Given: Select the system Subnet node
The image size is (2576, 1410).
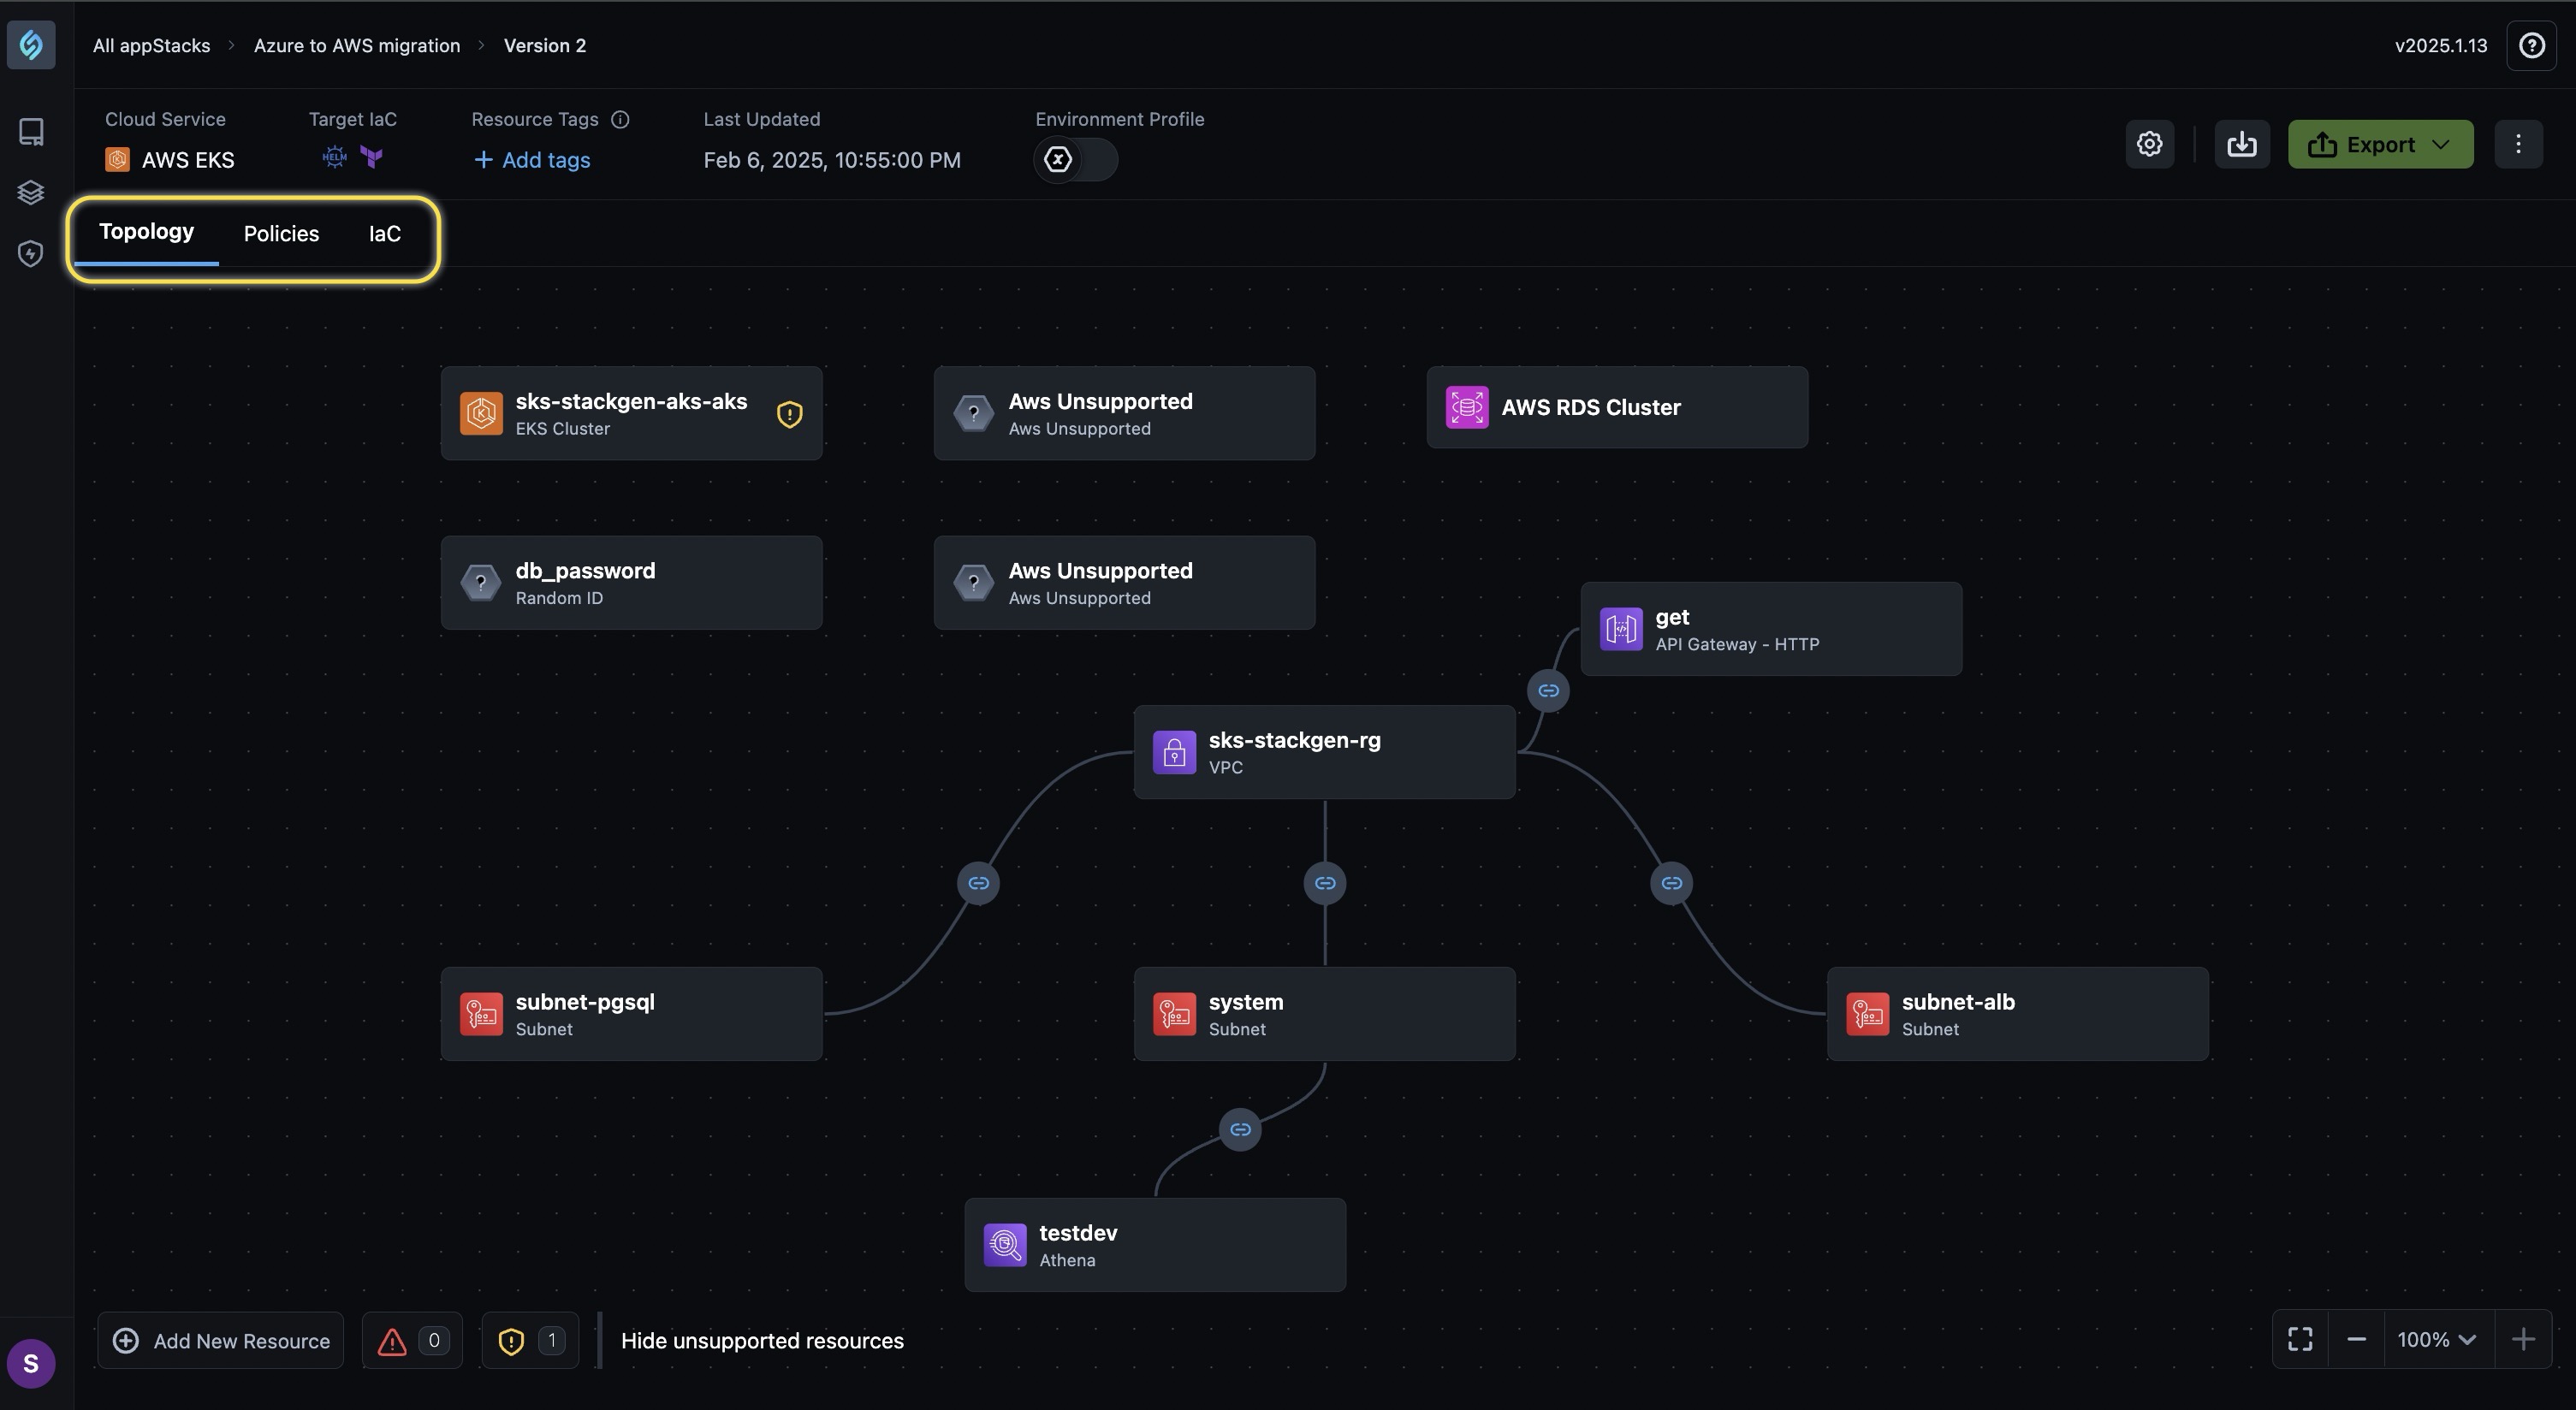Looking at the screenshot, I should (x=1324, y=1013).
